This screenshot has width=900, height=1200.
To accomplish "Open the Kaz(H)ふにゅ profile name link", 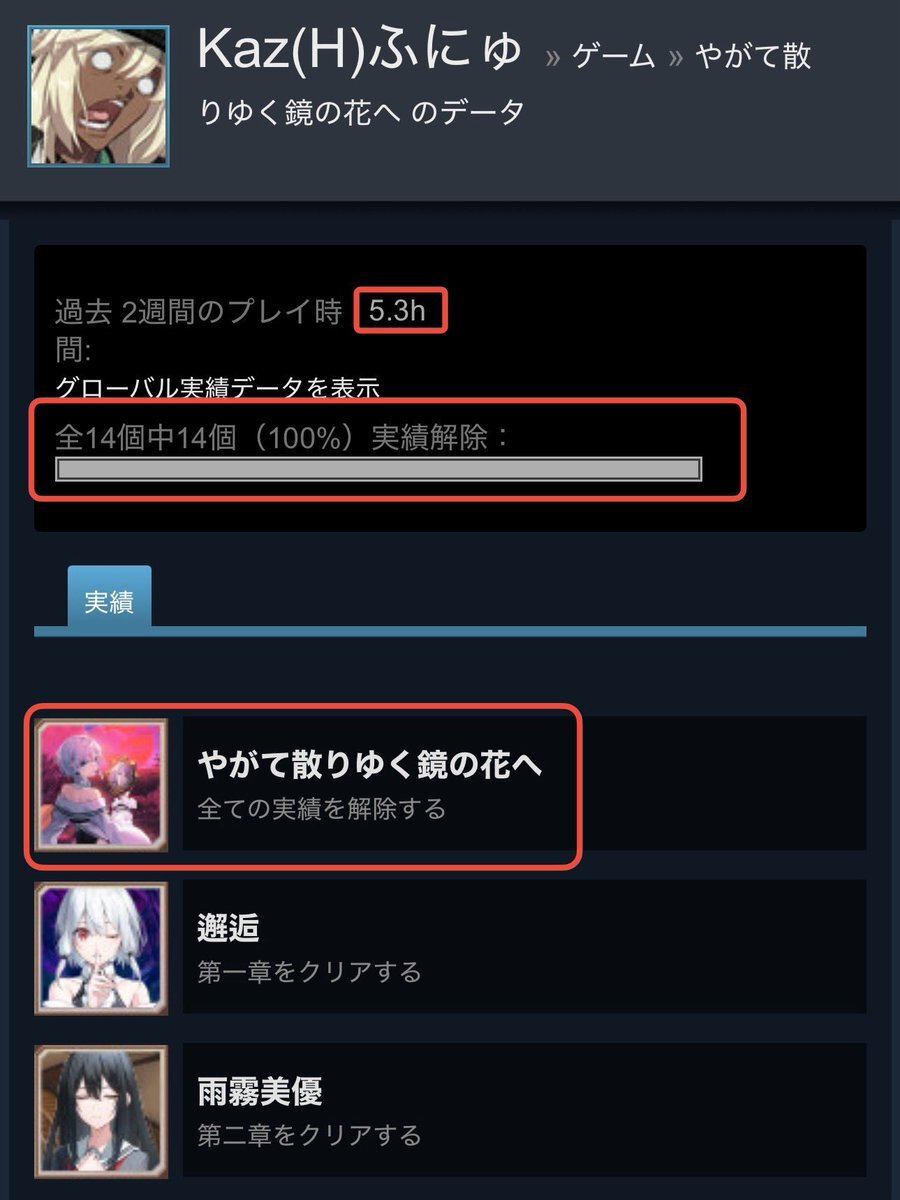I will 361,47.
